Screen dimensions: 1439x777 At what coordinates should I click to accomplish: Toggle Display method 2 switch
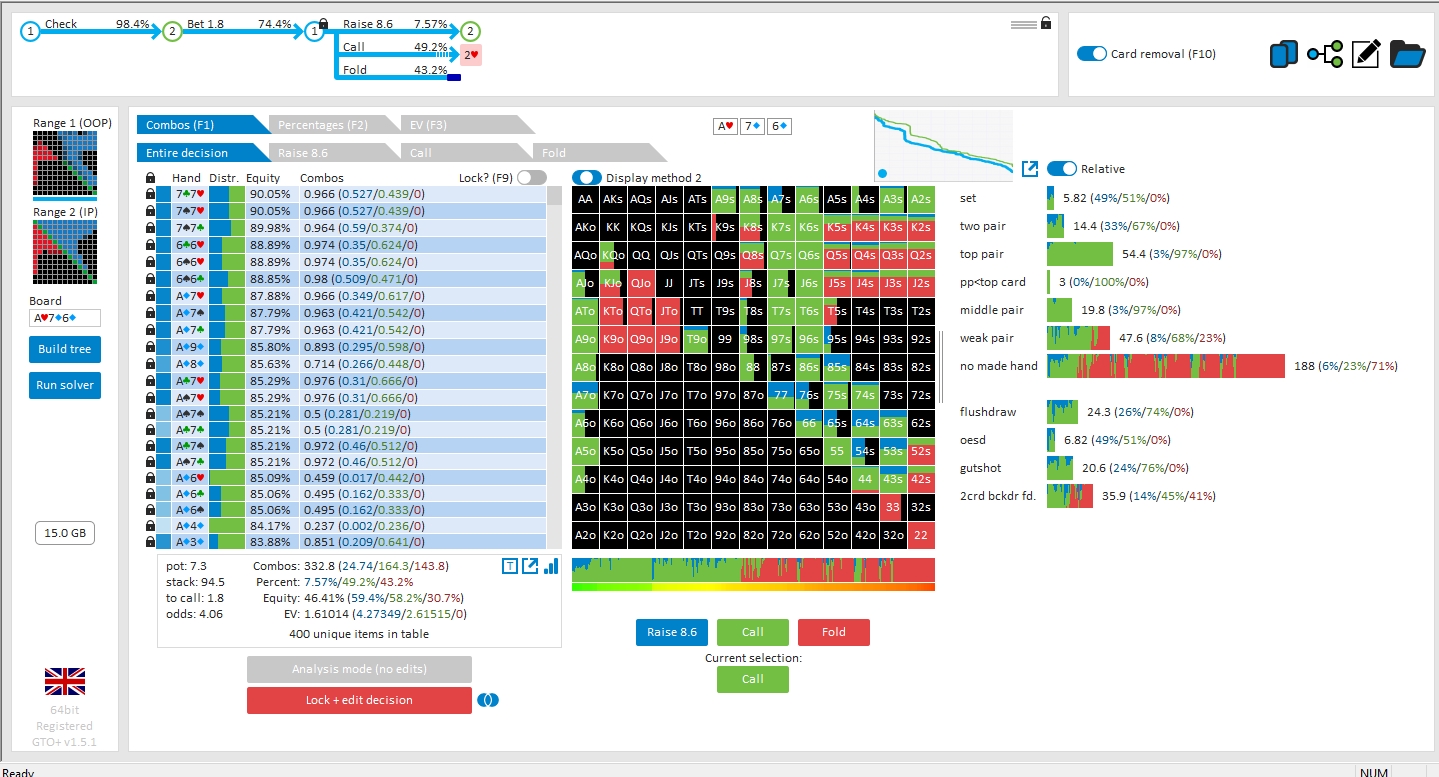tap(586, 177)
